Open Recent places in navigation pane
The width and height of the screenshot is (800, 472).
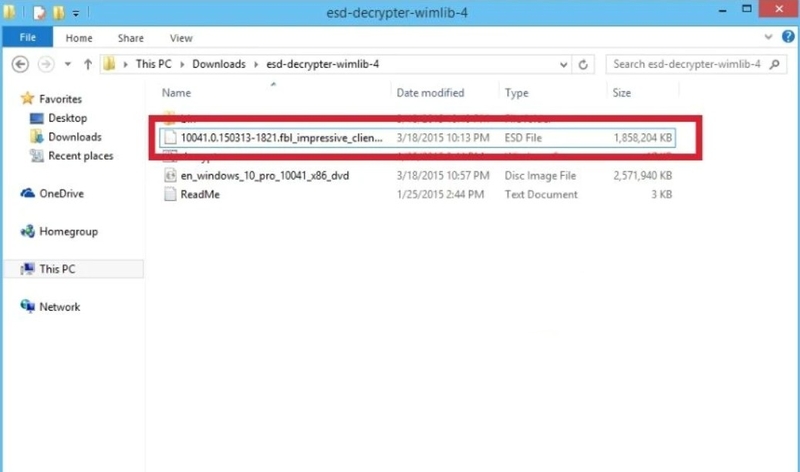pyautogui.click(x=81, y=156)
